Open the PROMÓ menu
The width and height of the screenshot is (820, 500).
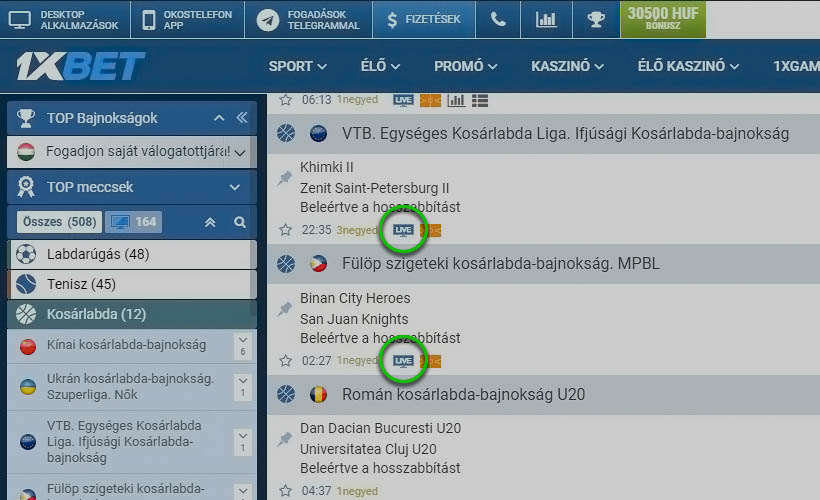(465, 66)
